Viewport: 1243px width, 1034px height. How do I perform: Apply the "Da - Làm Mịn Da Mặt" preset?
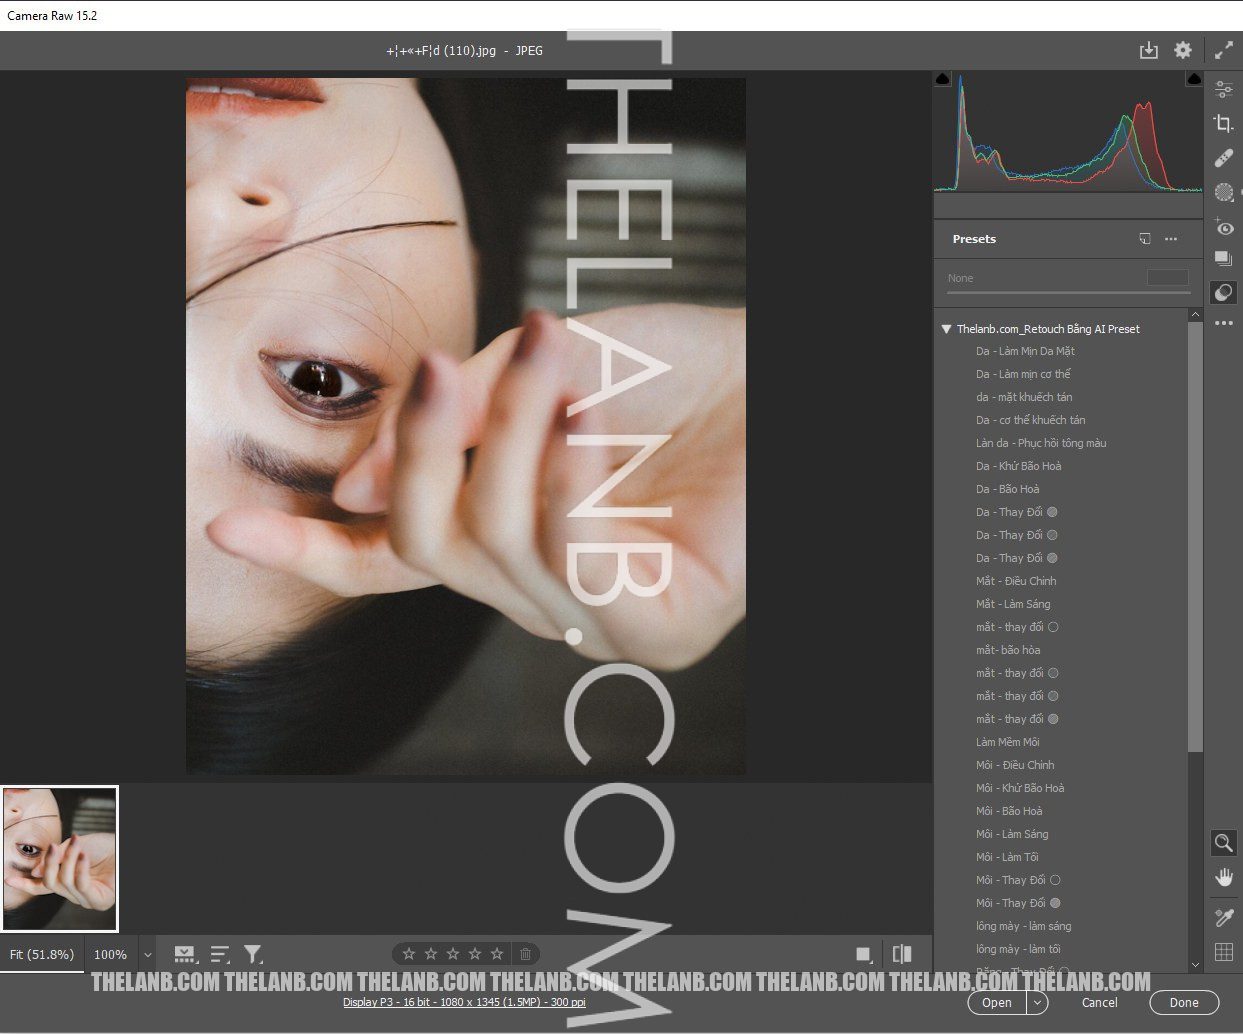click(x=1025, y=351)
